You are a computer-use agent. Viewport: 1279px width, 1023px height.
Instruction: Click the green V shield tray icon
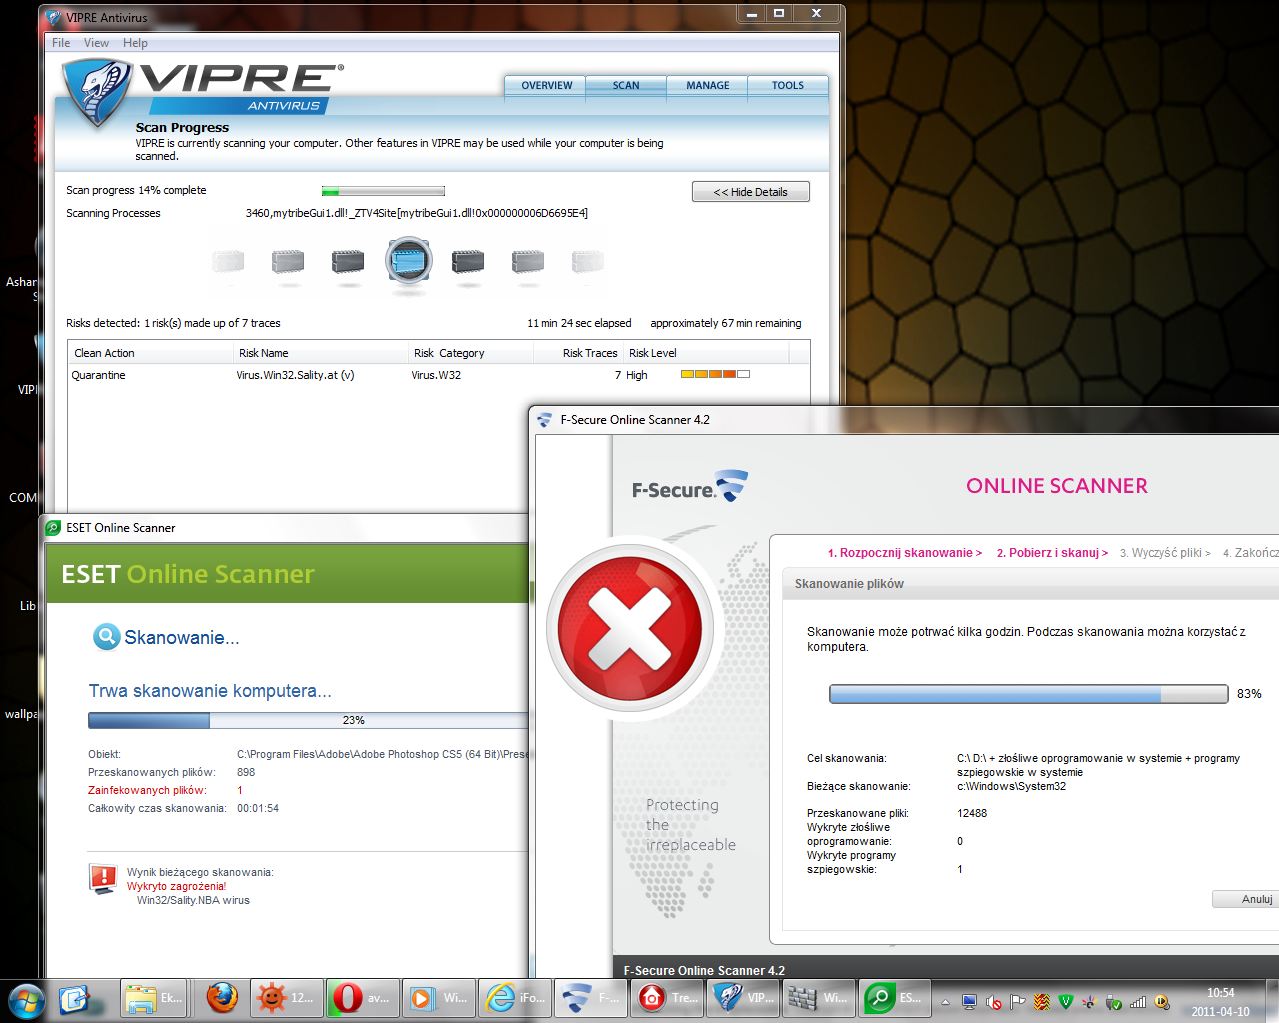[x=1066, y=1002]
